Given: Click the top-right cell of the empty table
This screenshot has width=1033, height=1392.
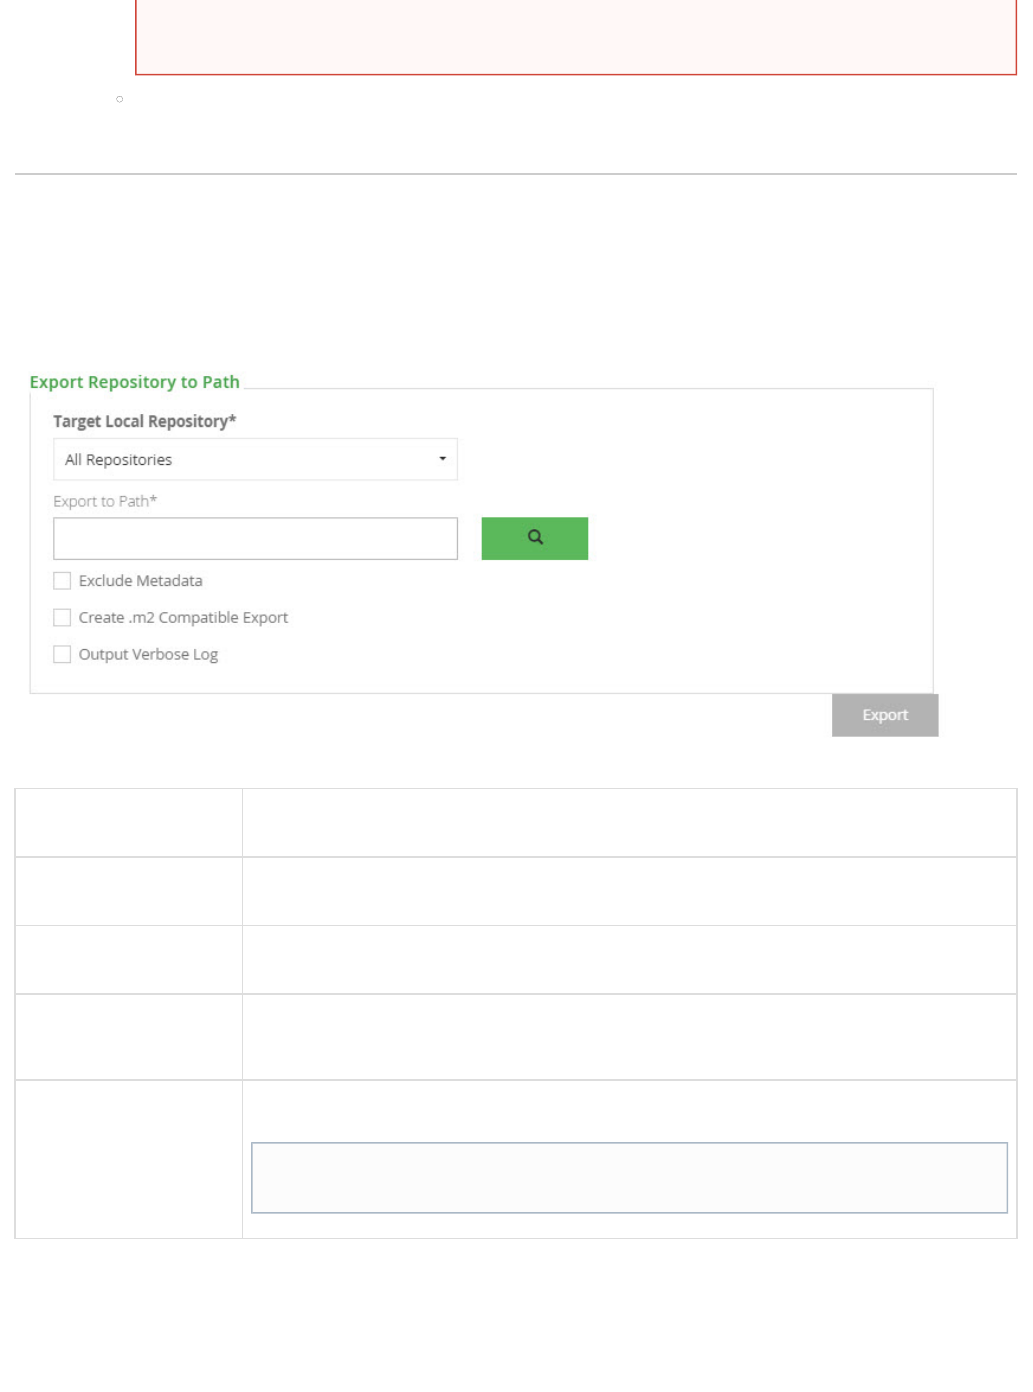Looking at the screenshot, I should (629, 822).
